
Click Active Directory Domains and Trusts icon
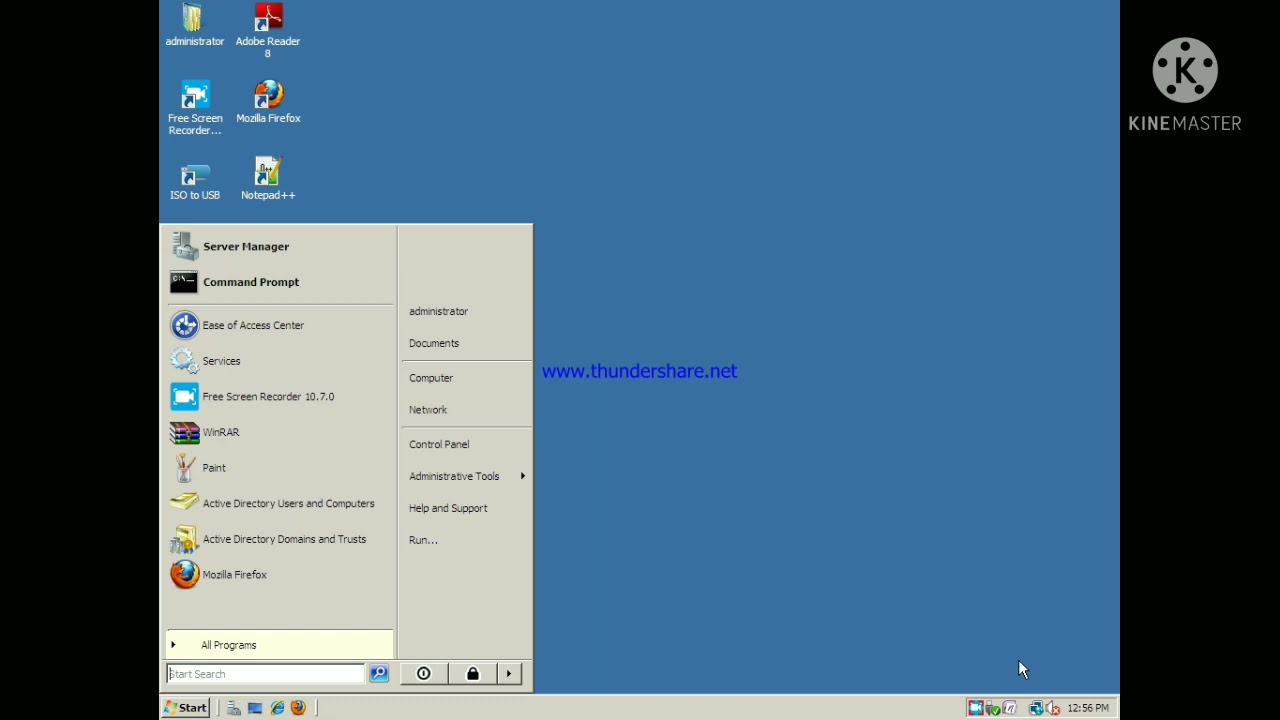[184, 539]
